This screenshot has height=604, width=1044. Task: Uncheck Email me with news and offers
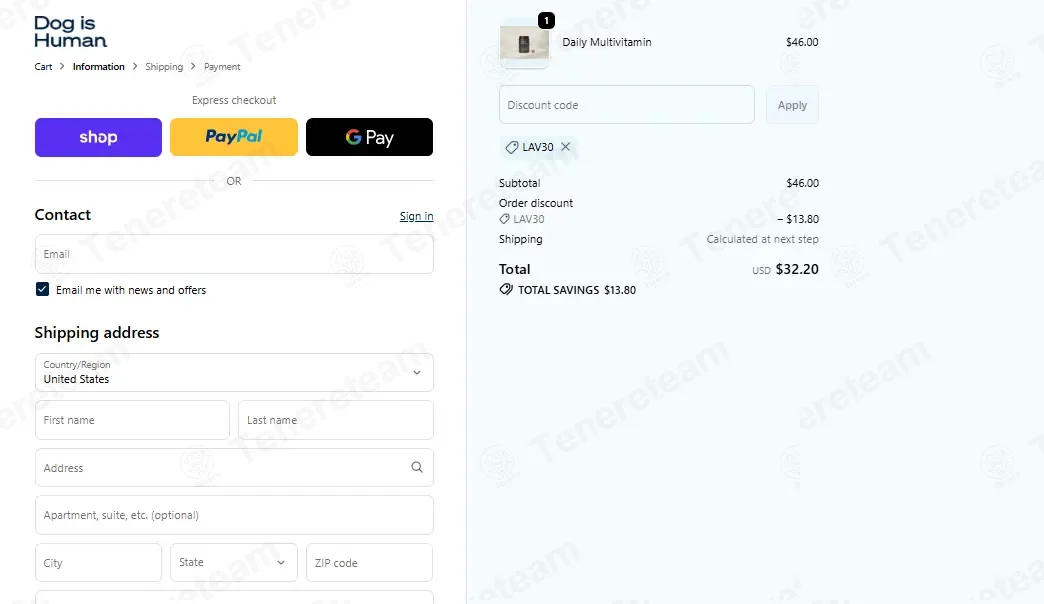[42, 289]
